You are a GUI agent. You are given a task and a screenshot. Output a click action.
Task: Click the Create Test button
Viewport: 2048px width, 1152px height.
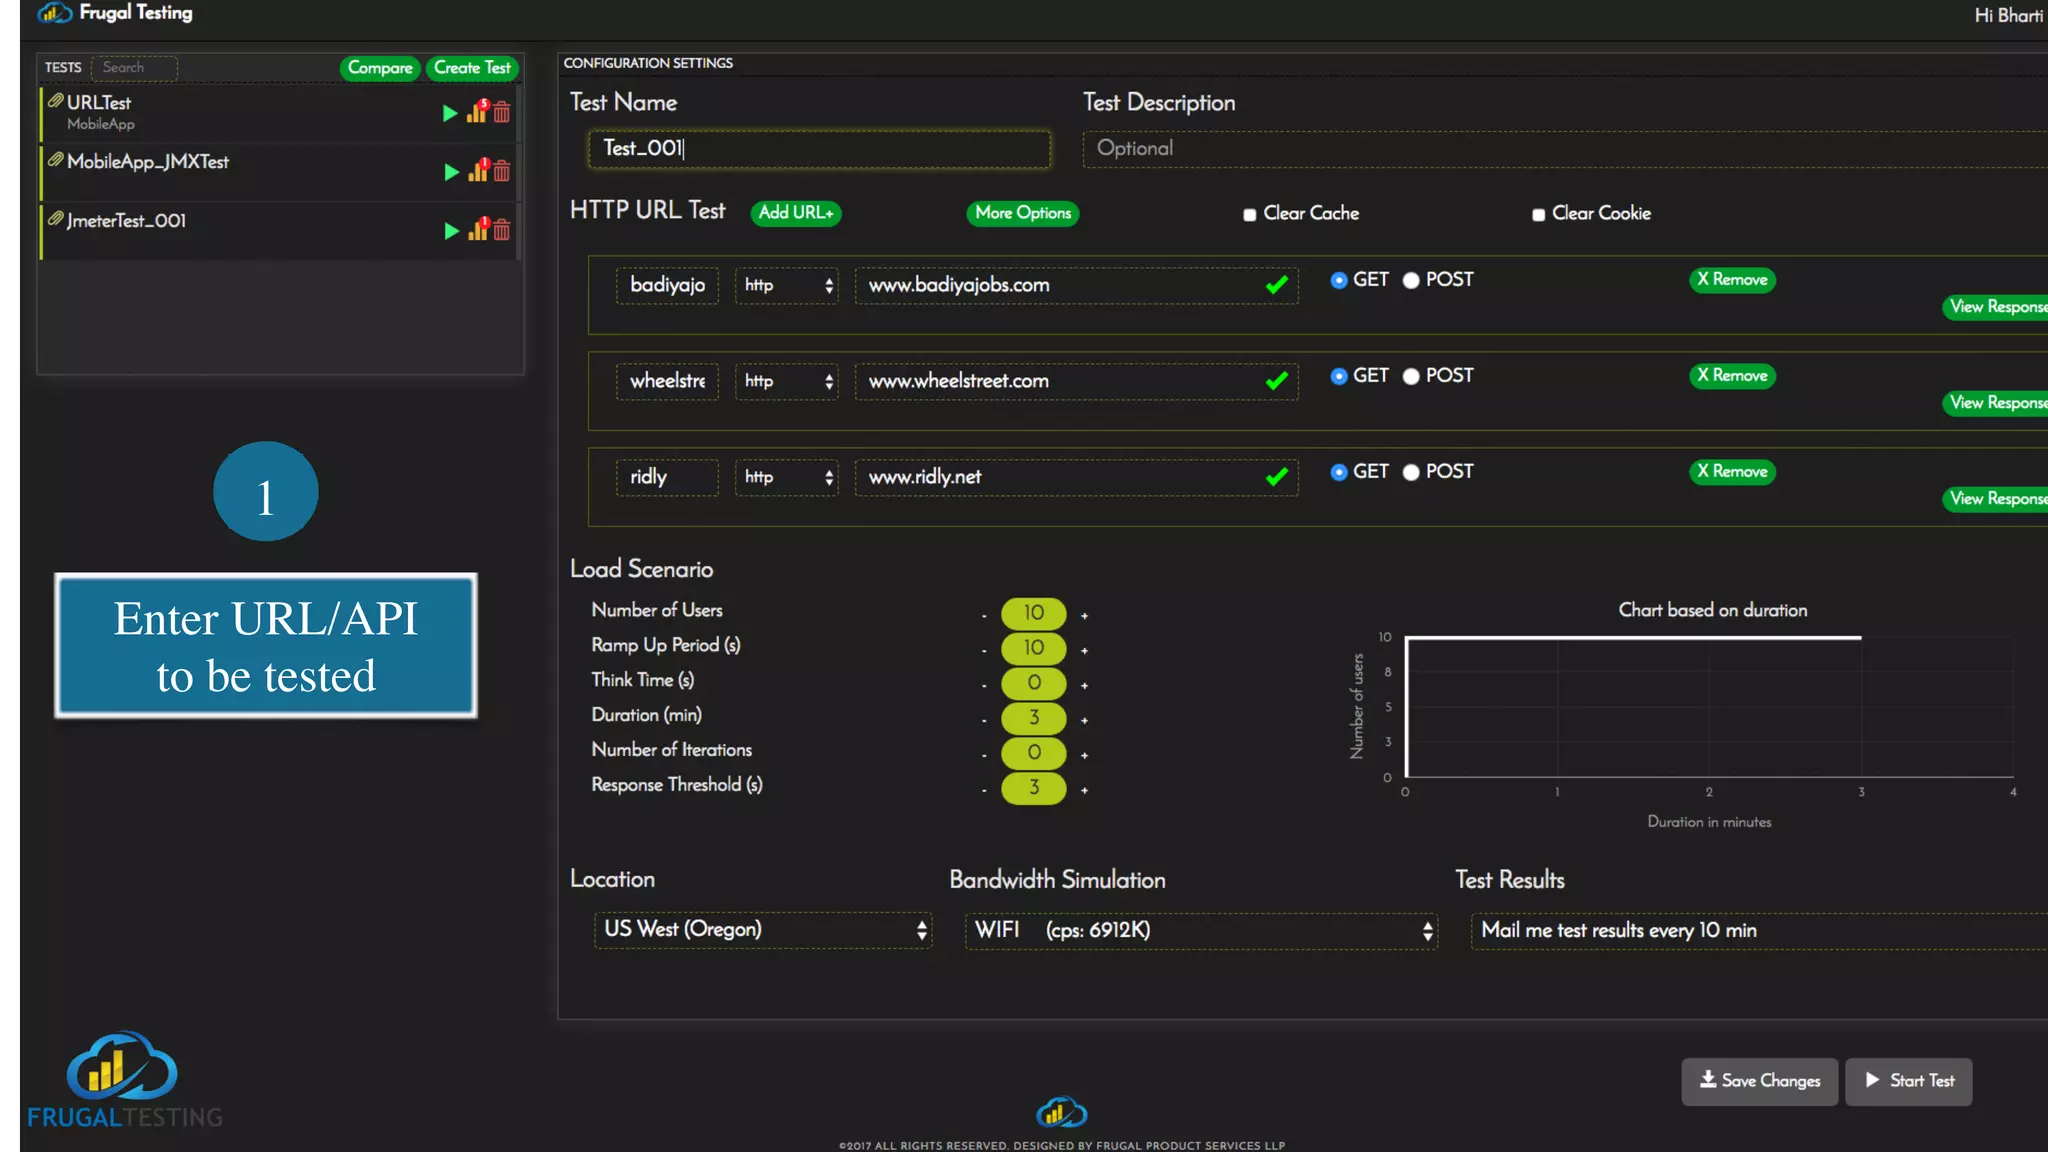click(x=472, y=67)
